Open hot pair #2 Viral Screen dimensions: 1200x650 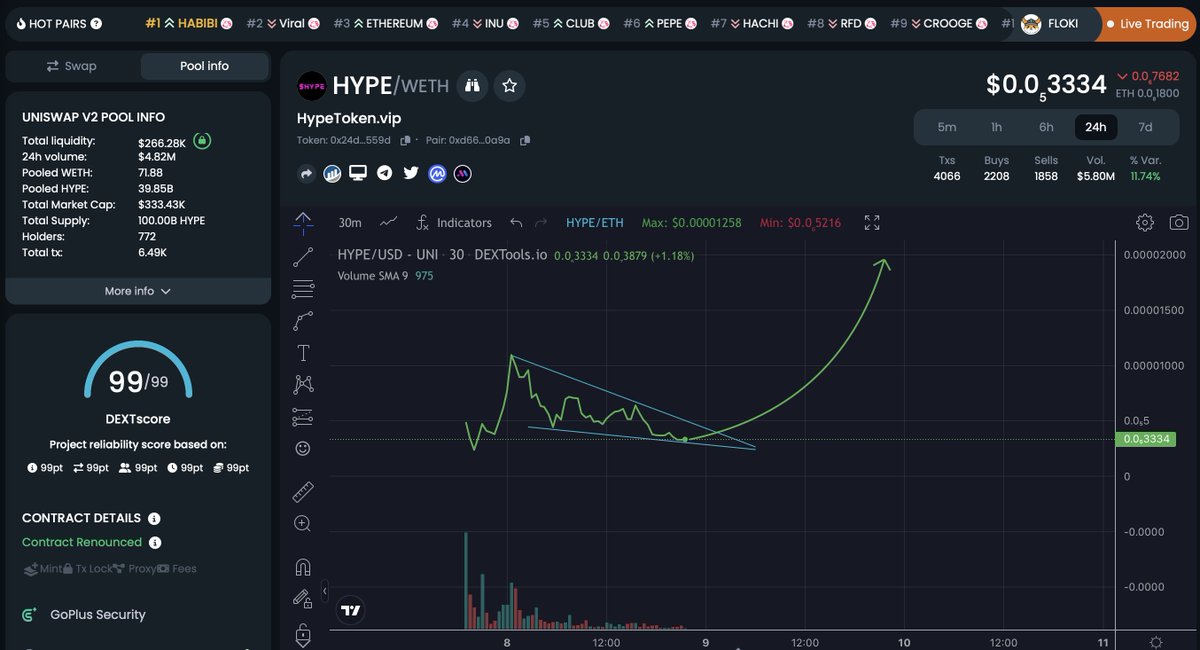(283, 23)
